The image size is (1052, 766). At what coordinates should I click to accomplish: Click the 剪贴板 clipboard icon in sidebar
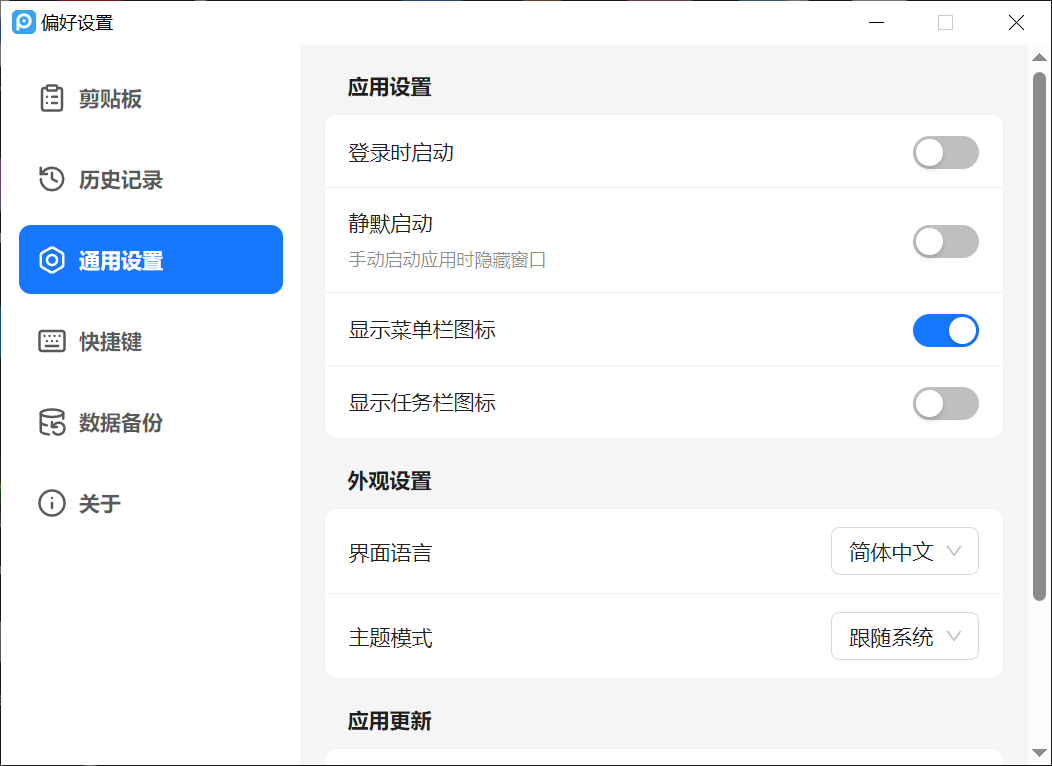52,99
